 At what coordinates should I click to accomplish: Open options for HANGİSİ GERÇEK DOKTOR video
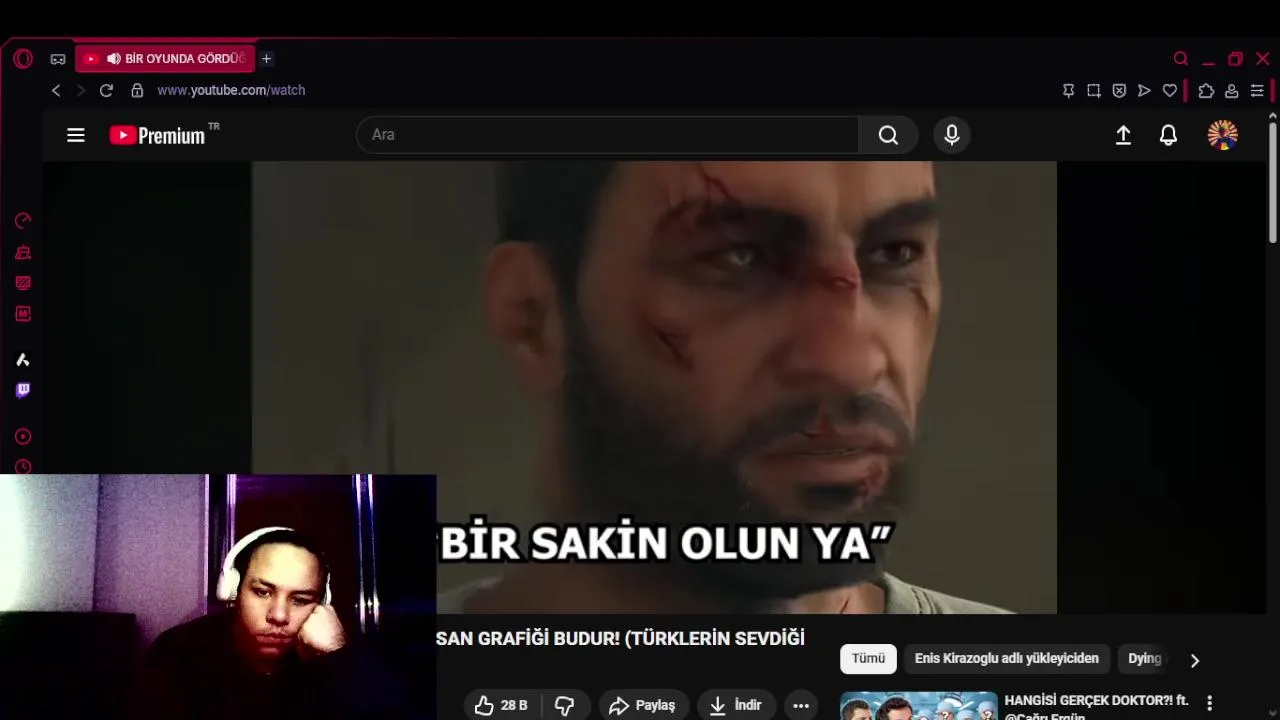pos(1209,704)
